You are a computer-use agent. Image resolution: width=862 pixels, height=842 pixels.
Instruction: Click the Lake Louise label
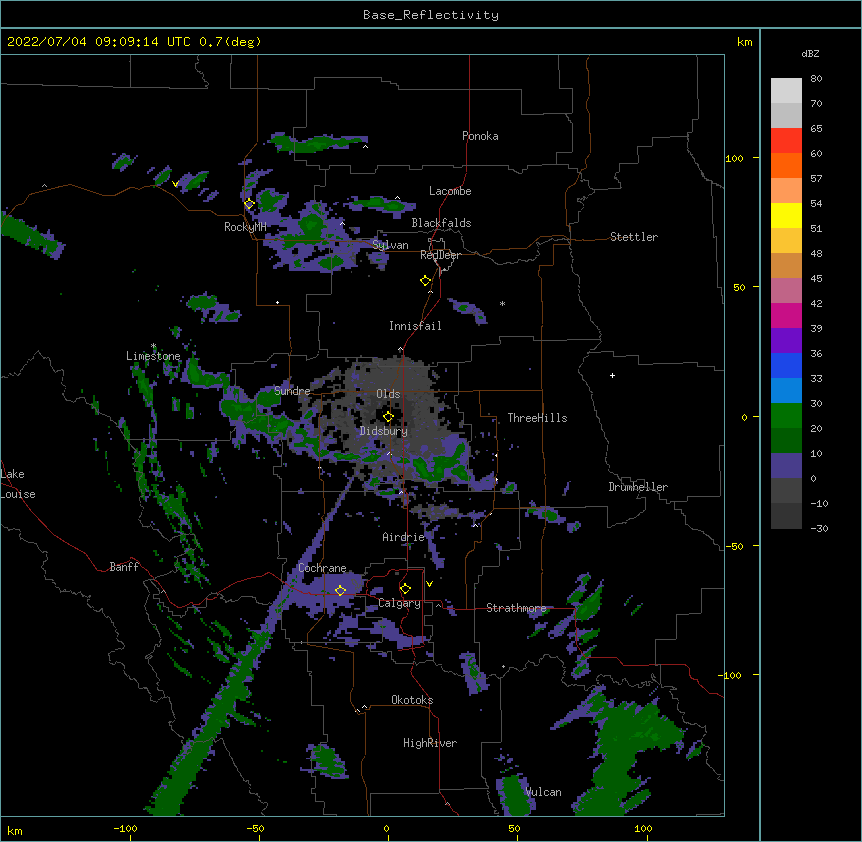click(x=18, y=484)
